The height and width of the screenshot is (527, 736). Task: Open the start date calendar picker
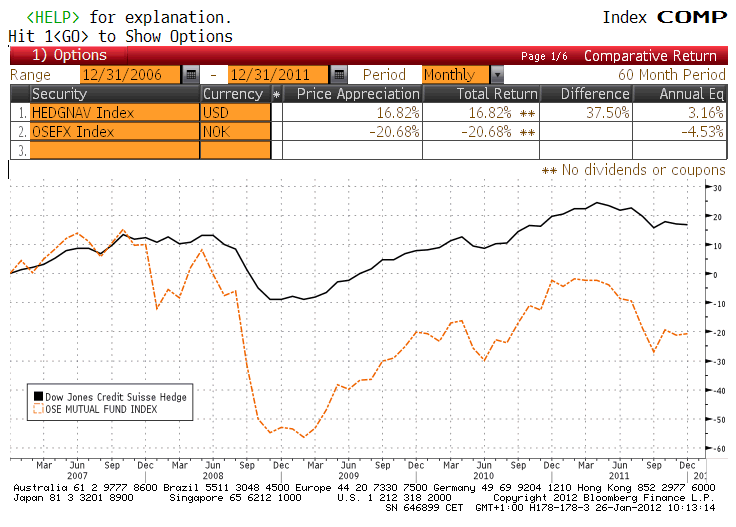click(191, 75)
